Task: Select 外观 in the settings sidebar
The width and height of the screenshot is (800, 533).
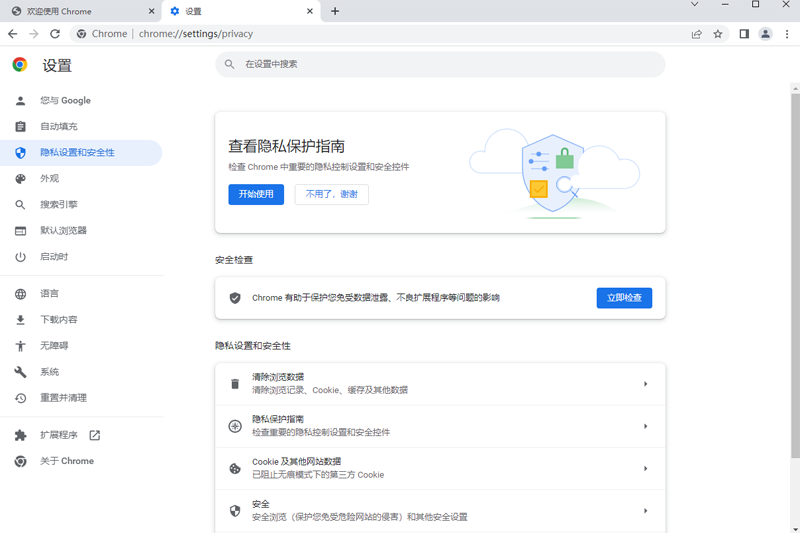Action: point(49,179)
